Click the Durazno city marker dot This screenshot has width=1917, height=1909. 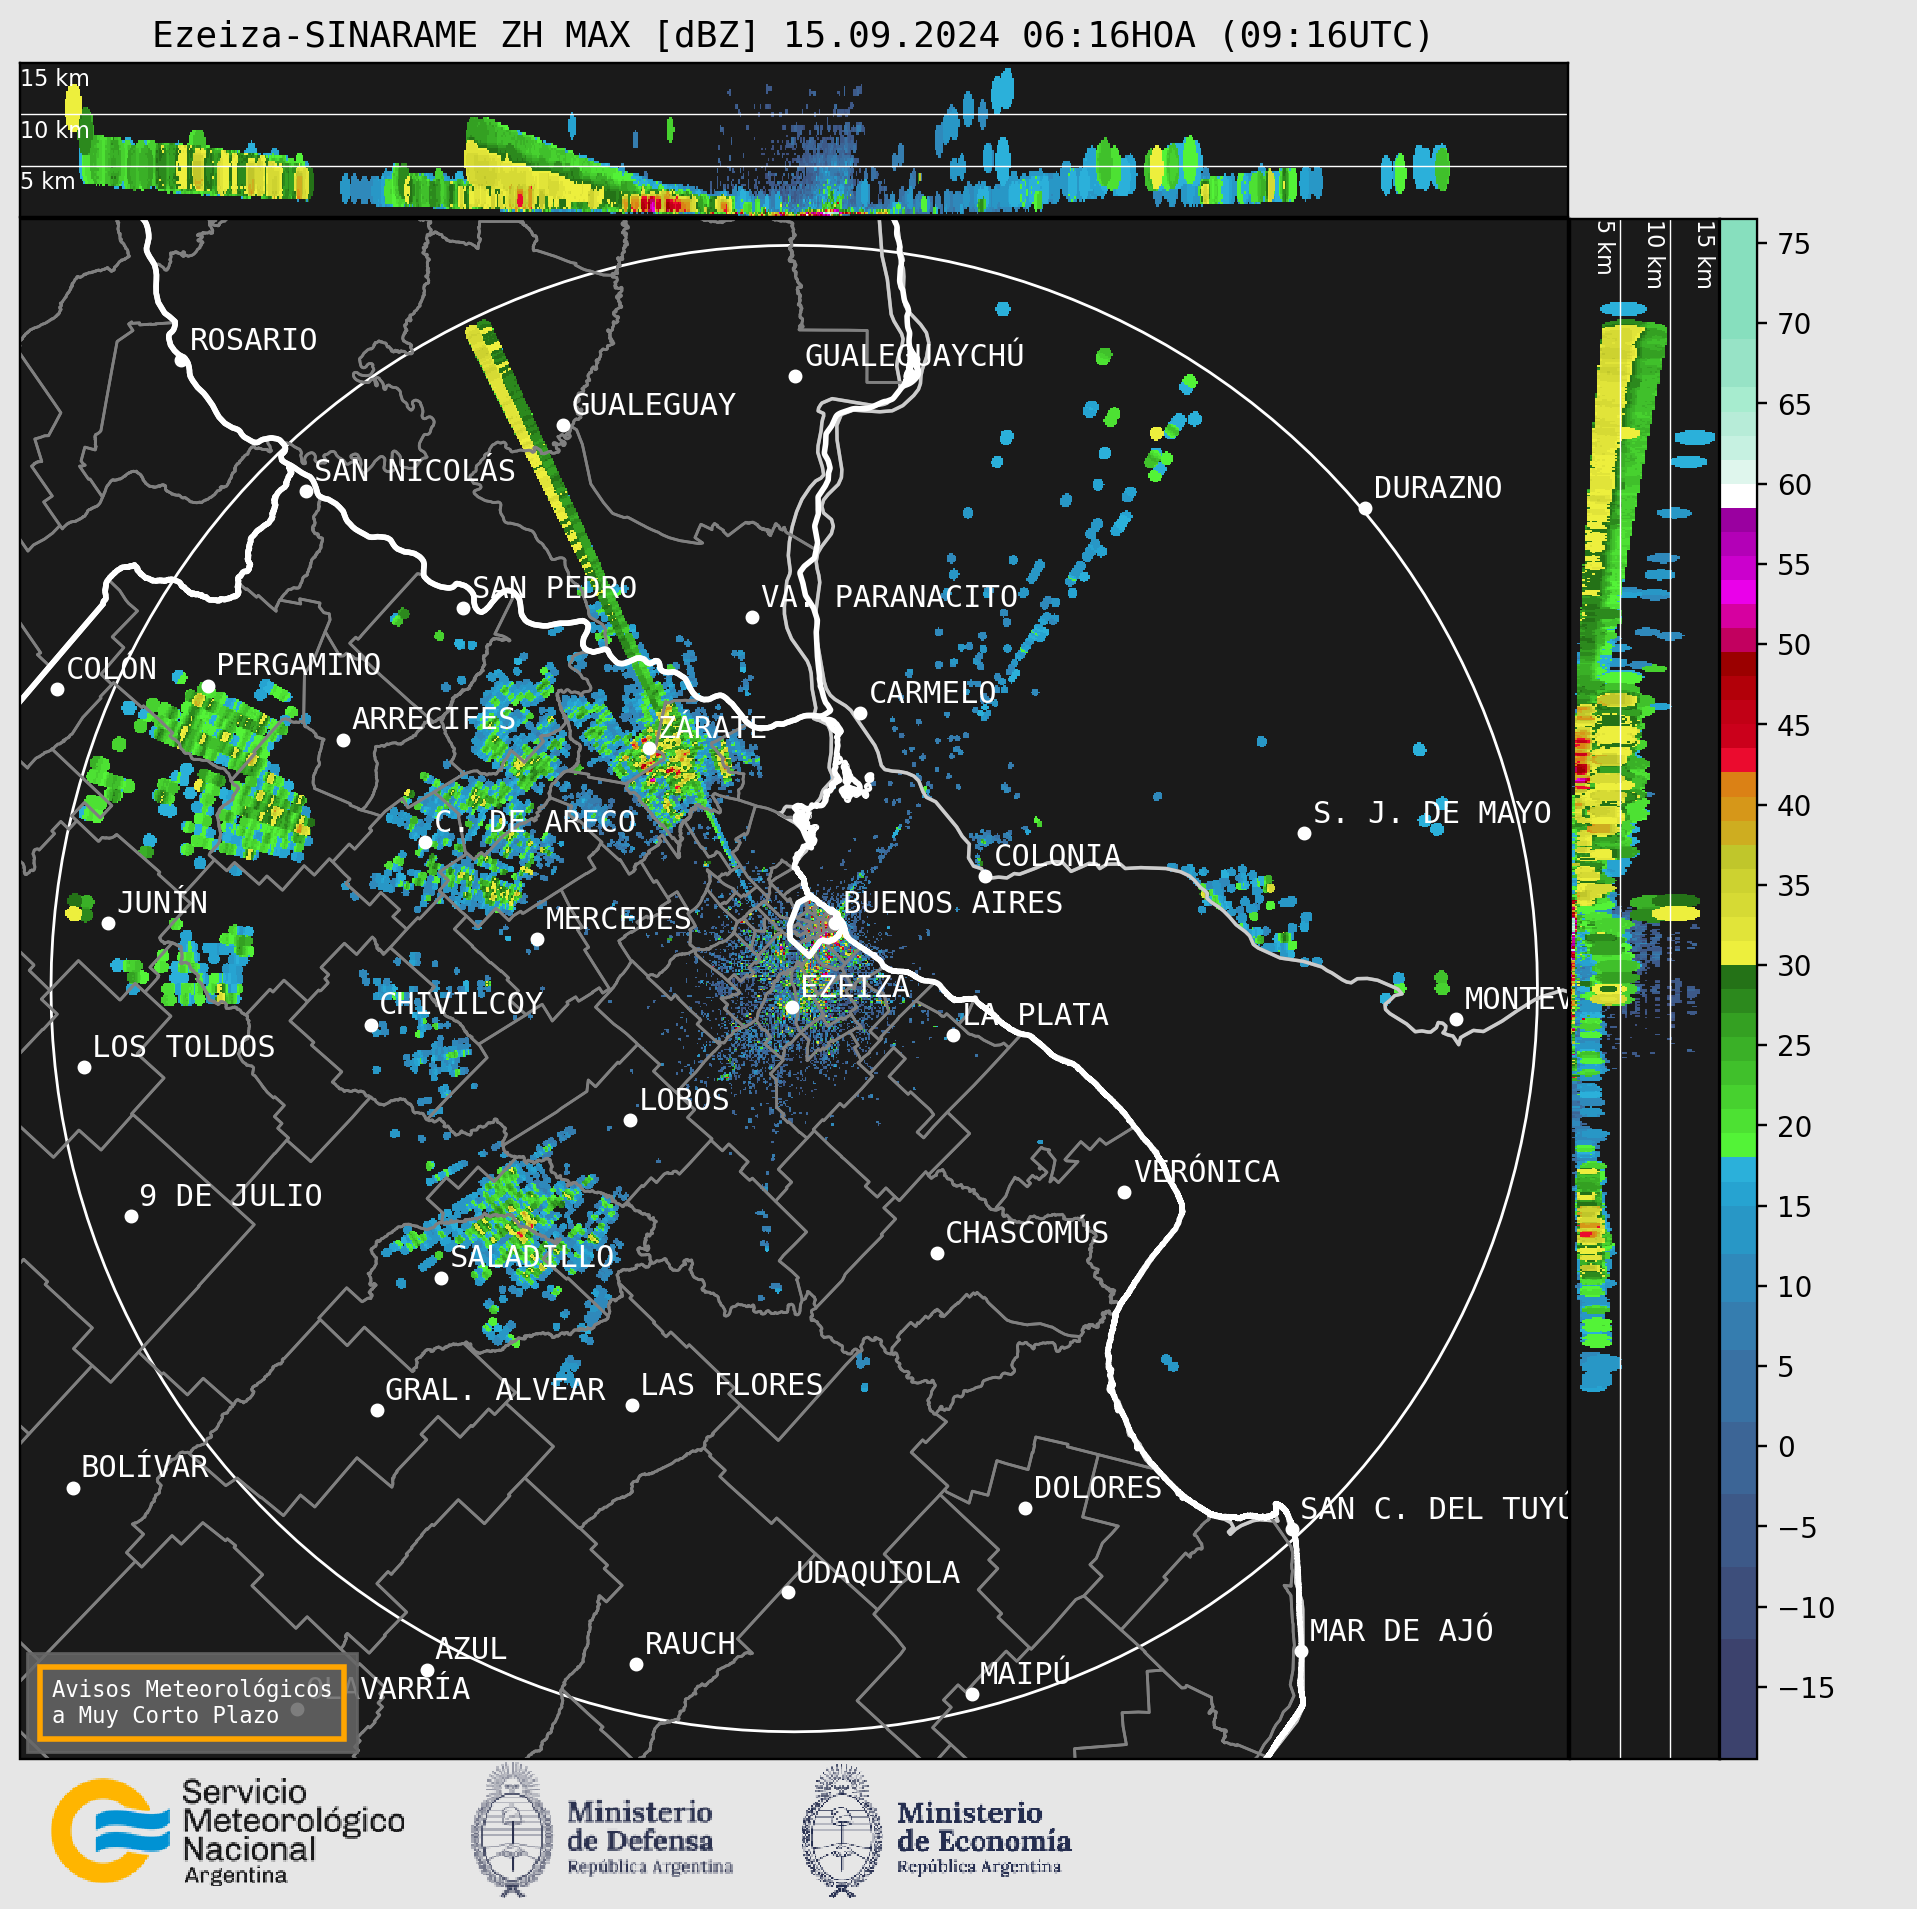(x=1365, y=508)
